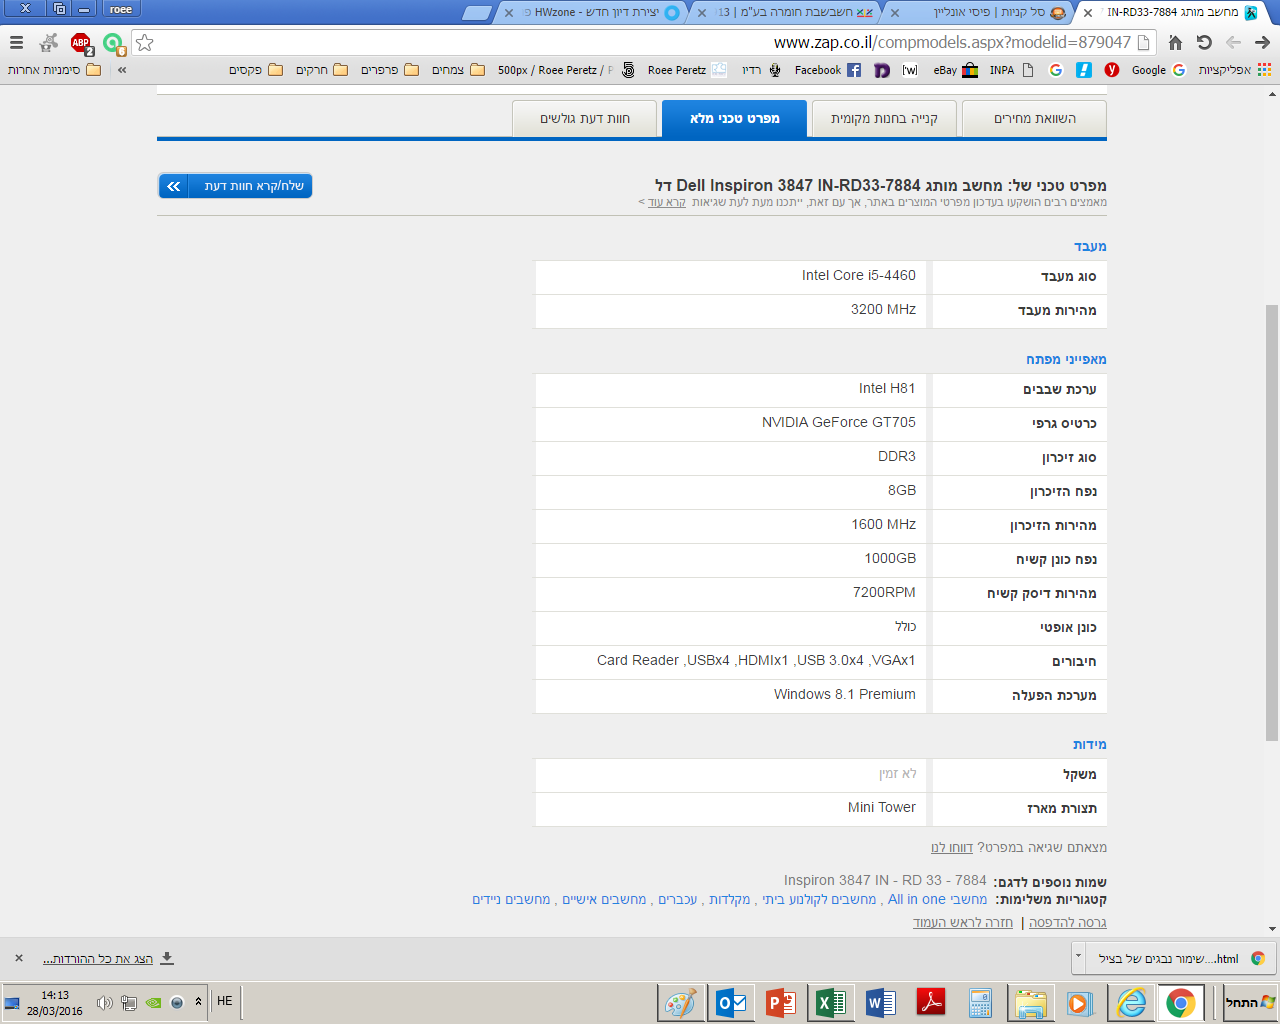Open the Windows Start button

pos(1251,1002)
